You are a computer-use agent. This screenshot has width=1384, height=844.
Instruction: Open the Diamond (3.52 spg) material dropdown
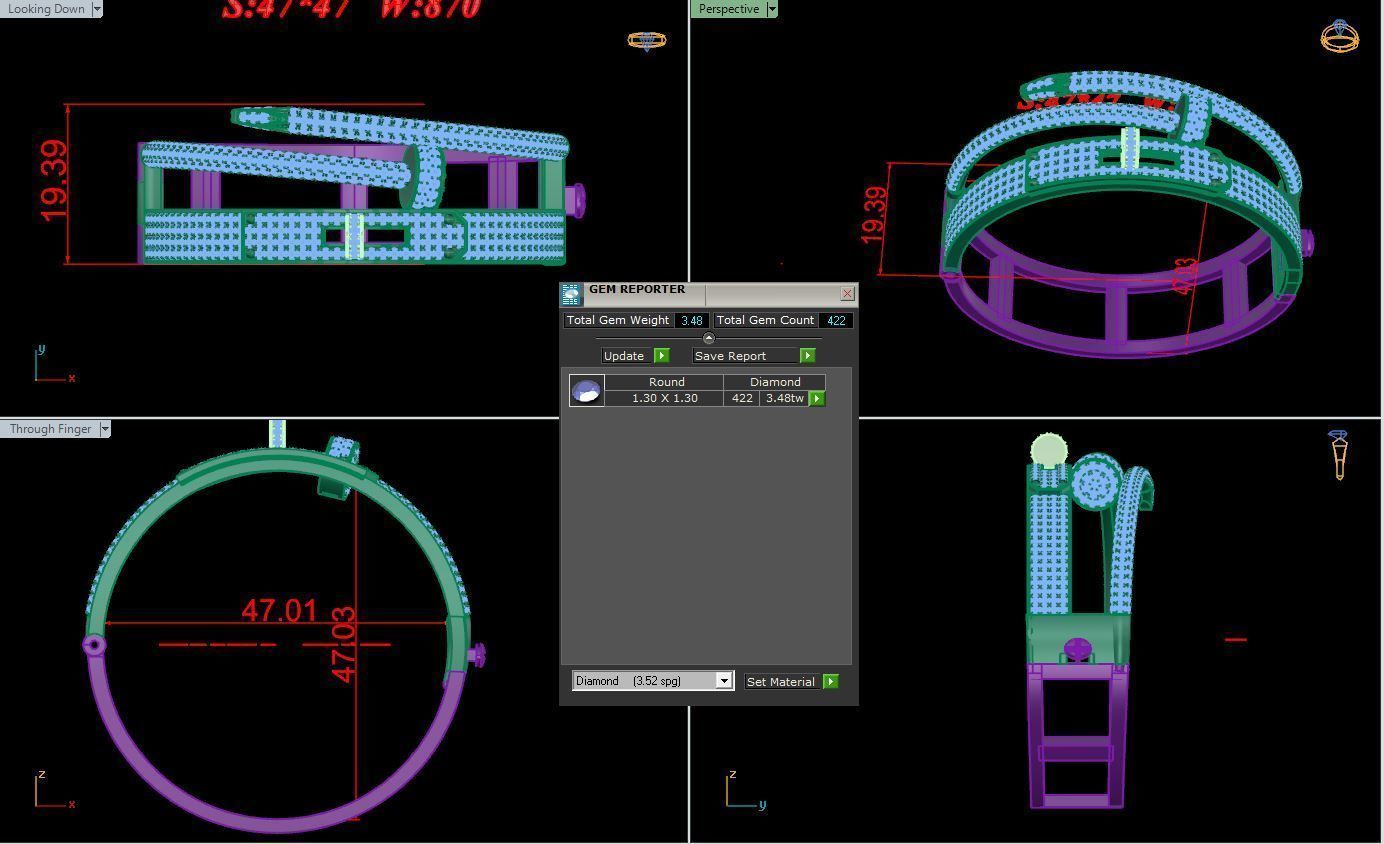[724, 681]
